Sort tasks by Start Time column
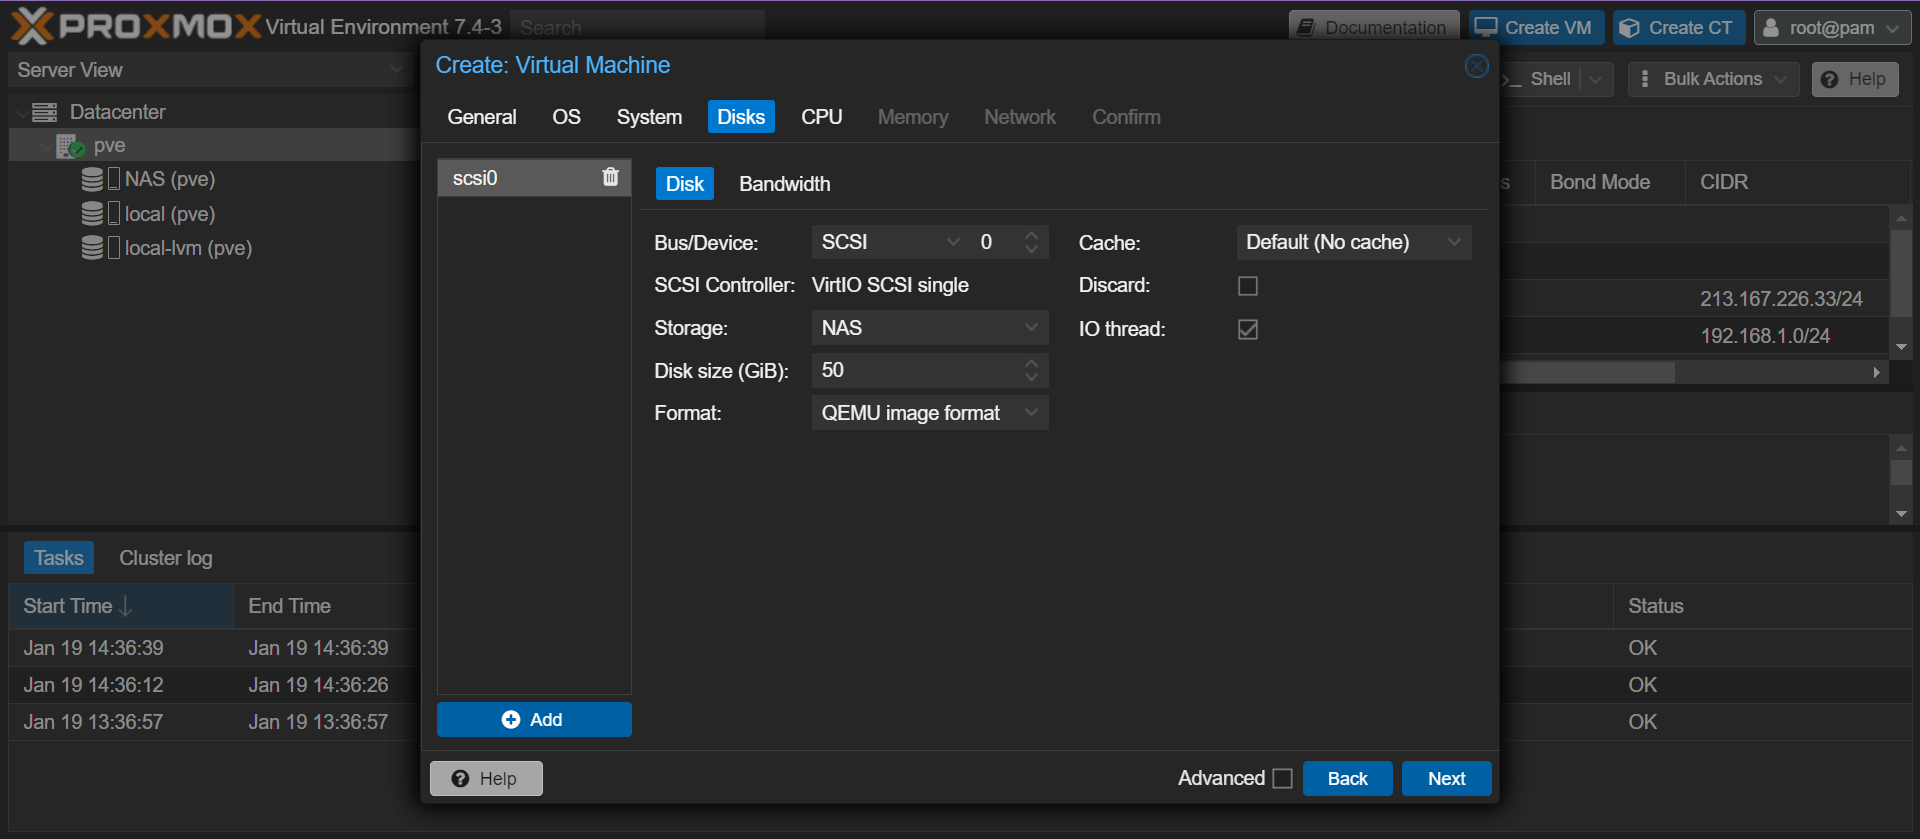This screenshot has width=1920, height=839. (121, 606)
